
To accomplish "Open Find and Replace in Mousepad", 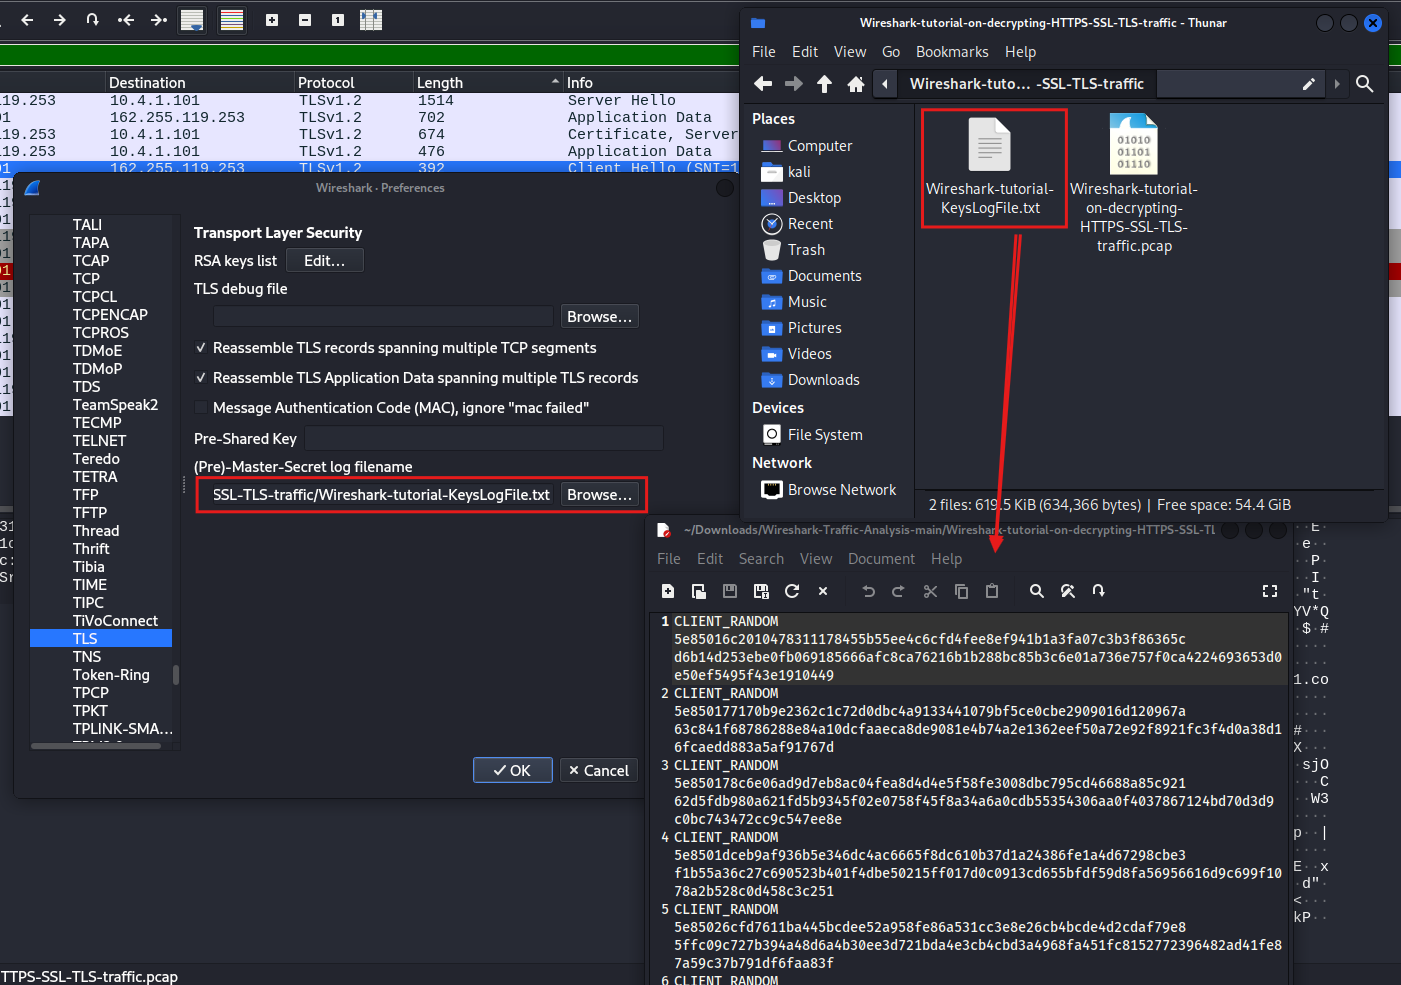I will pyautogui.click(x=1068, y=591).
